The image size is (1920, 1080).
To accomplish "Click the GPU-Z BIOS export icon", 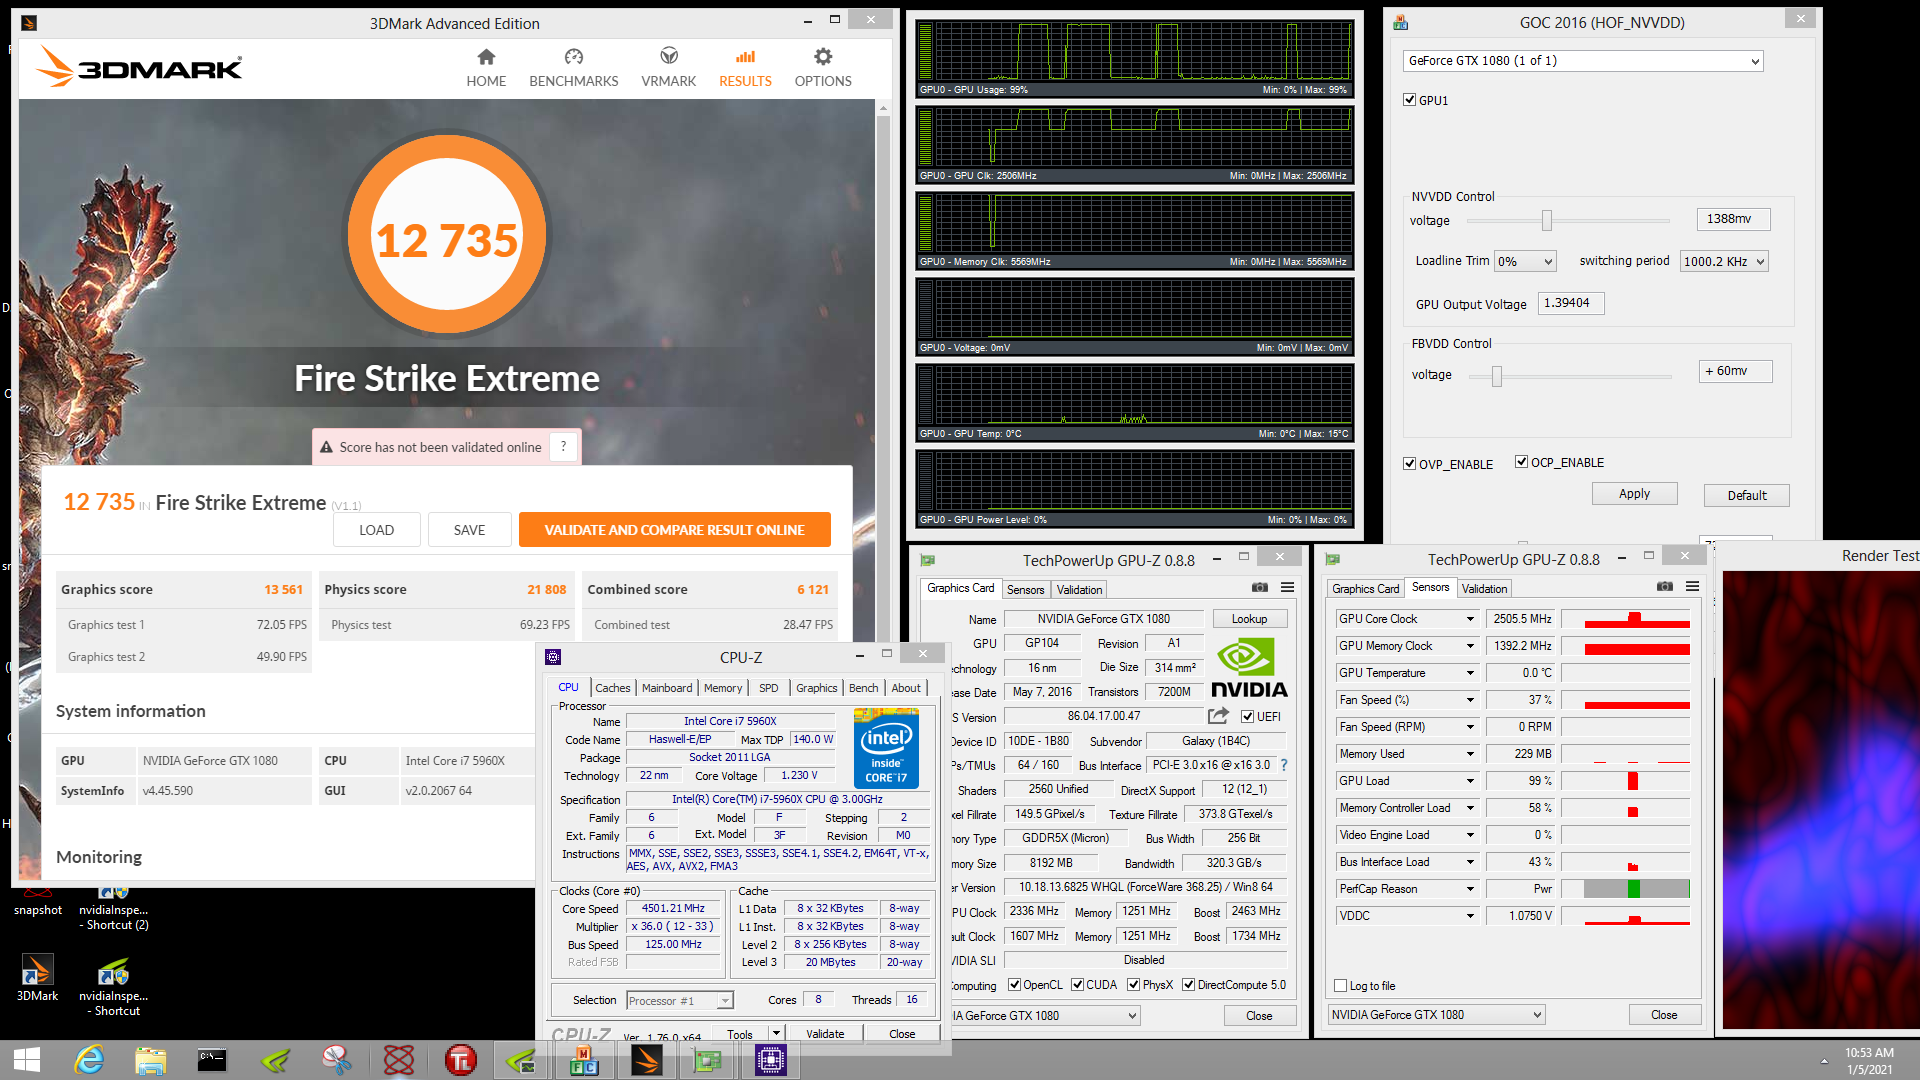I will point(1217,716).
